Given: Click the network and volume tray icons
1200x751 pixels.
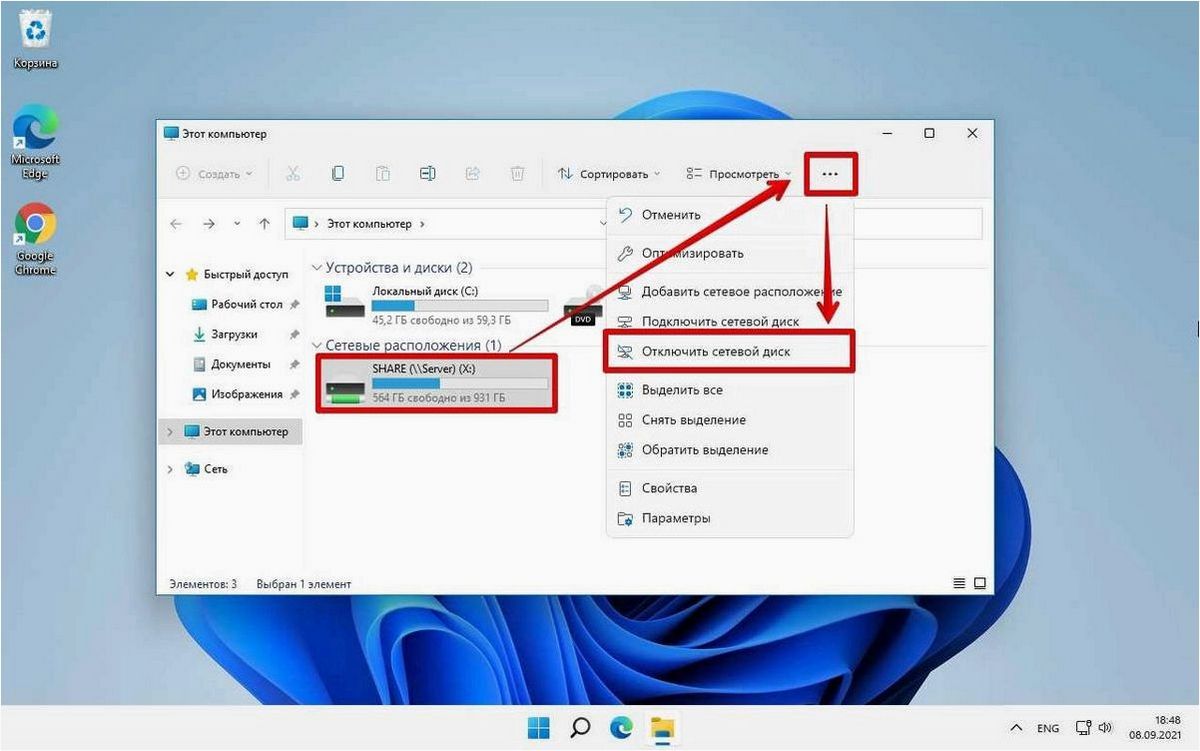Looking at the screenshot, I should (1095, 727).
